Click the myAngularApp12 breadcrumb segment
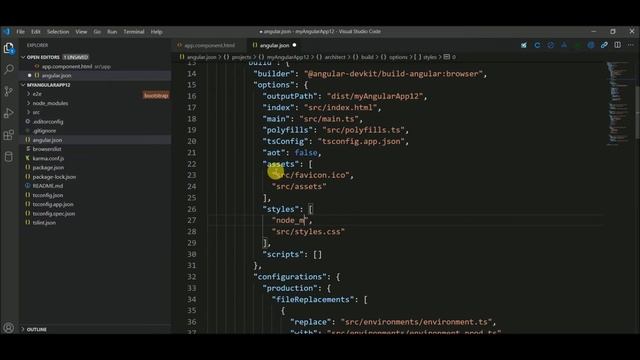 [x=288, y=57]
